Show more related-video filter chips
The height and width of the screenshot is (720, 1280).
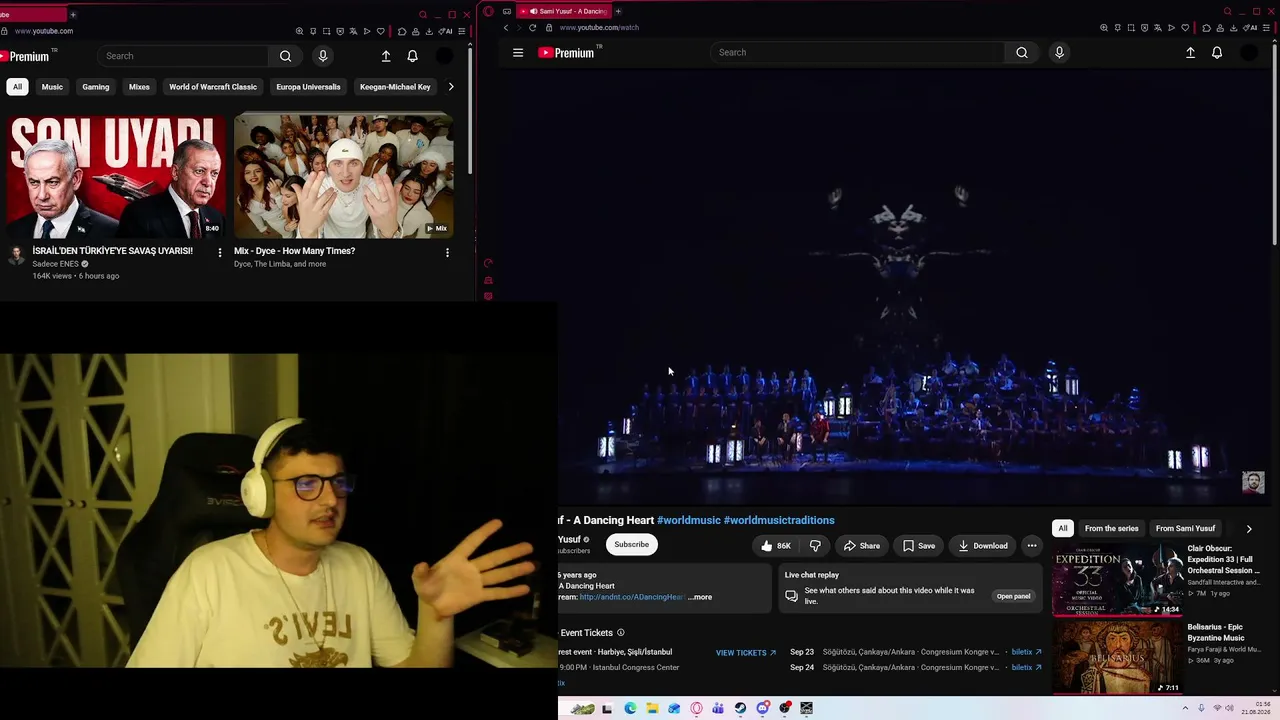click(x=1248, y=529)
